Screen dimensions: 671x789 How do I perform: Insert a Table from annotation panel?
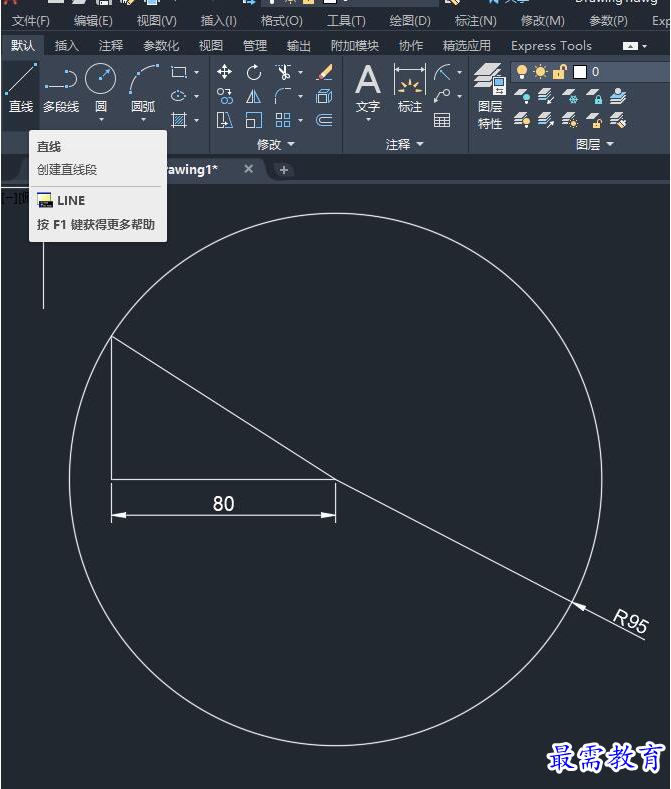(x=442, y=120)
